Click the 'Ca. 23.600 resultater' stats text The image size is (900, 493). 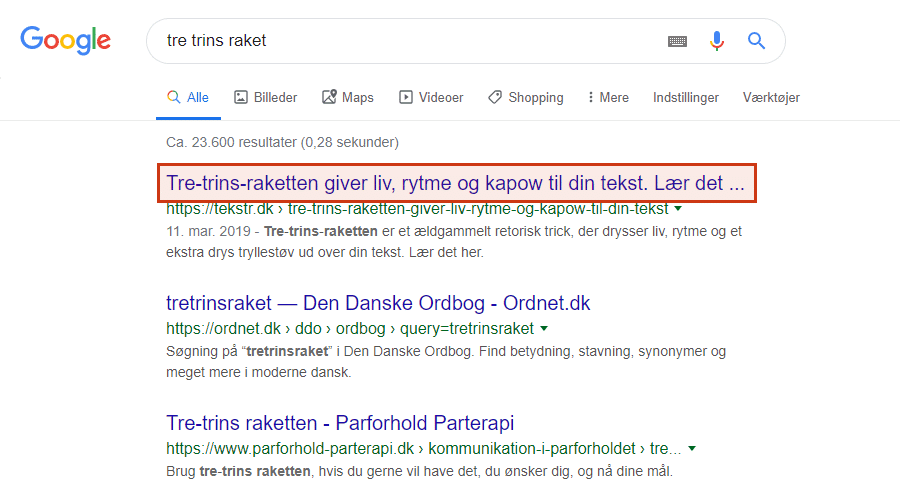click(282, 142)
